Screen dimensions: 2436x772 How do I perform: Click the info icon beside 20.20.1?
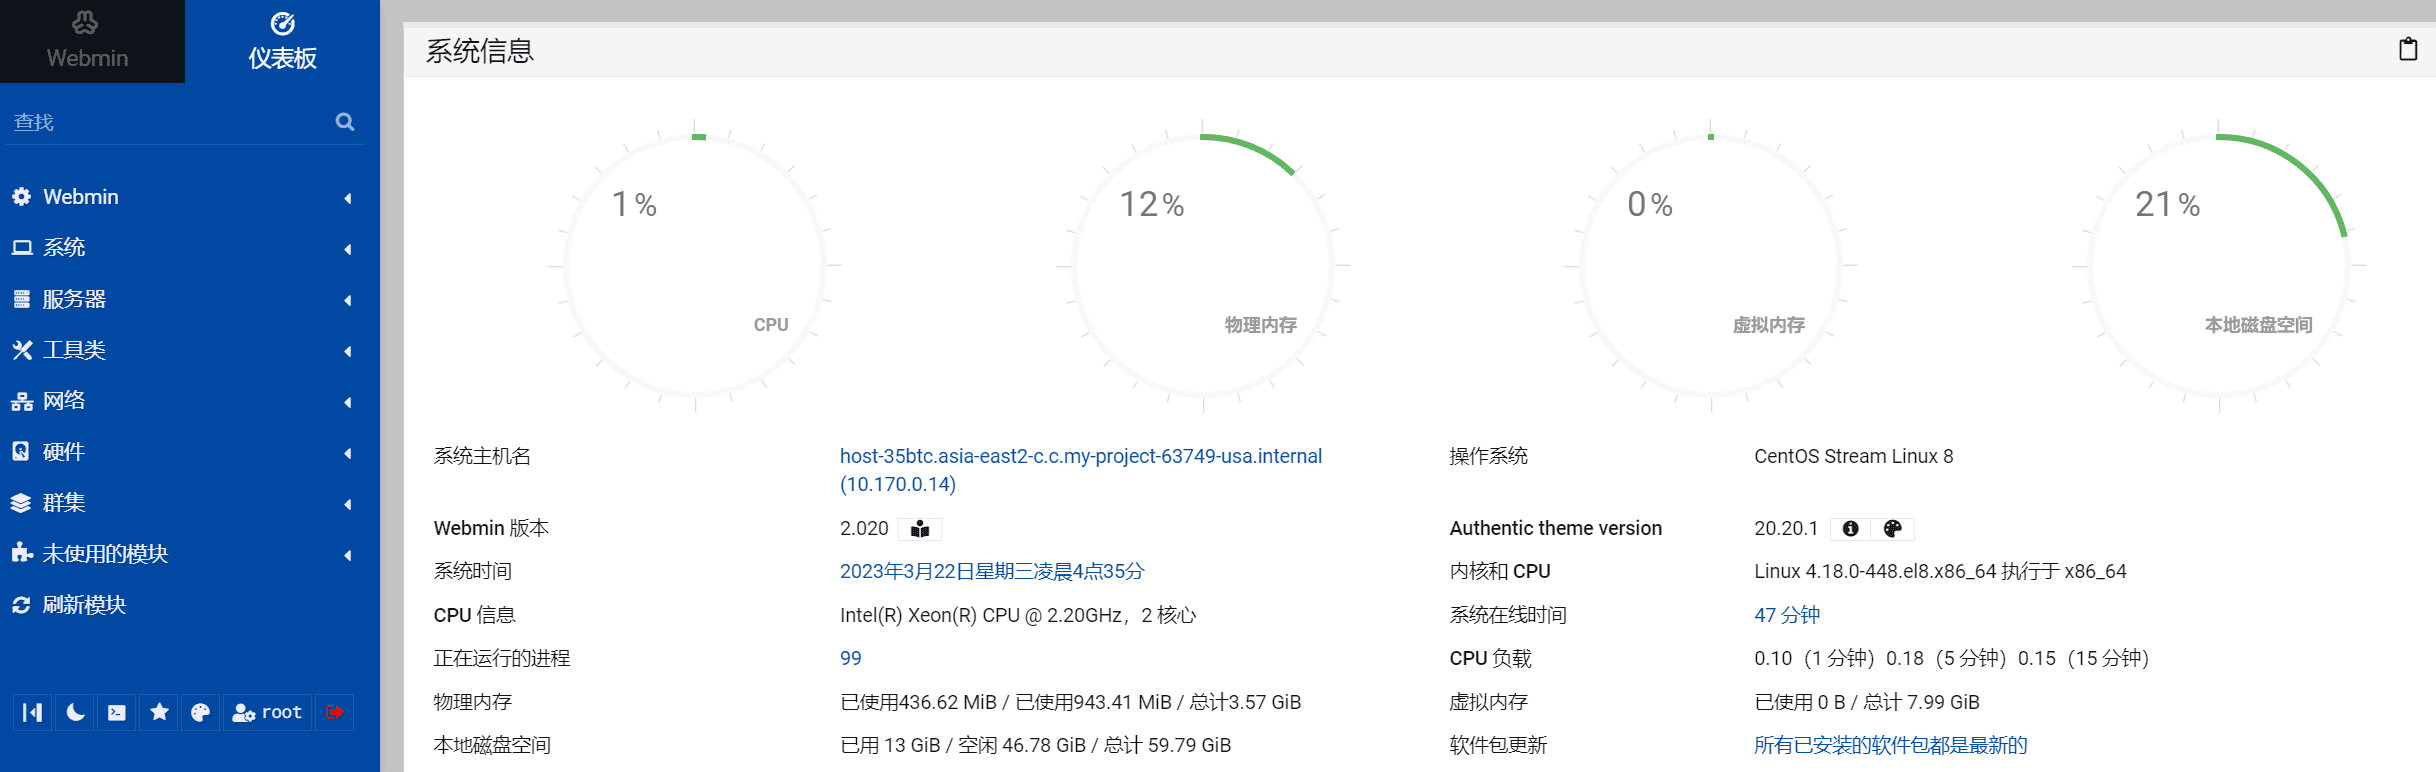click(1851, 529)
